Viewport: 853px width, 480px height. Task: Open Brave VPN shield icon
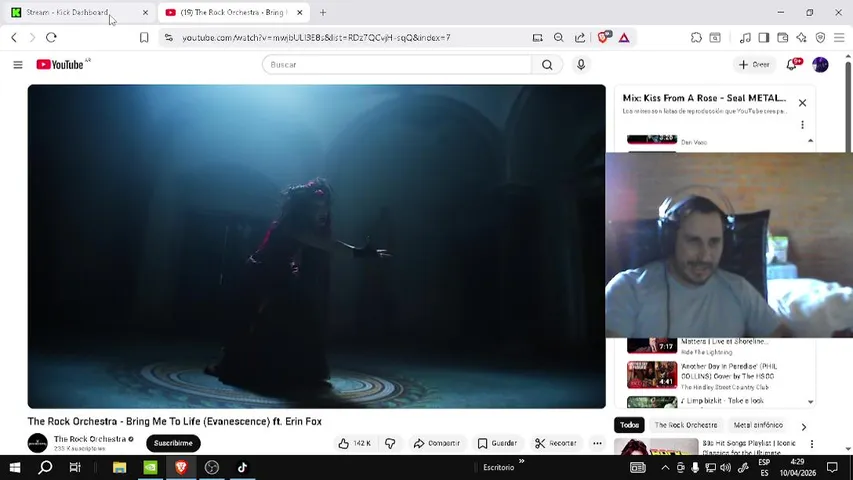[x=820, y=38]
